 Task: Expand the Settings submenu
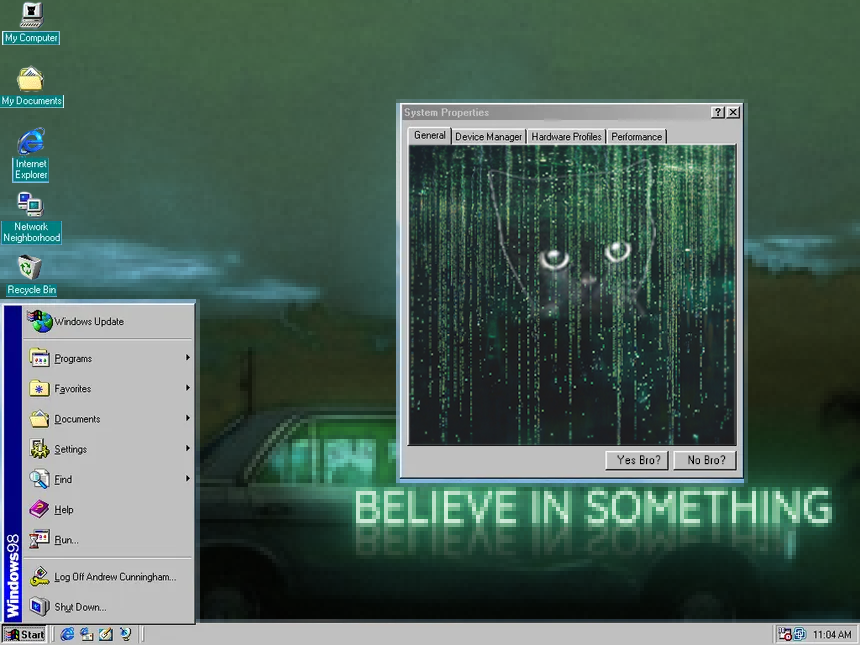pos(108,449)
